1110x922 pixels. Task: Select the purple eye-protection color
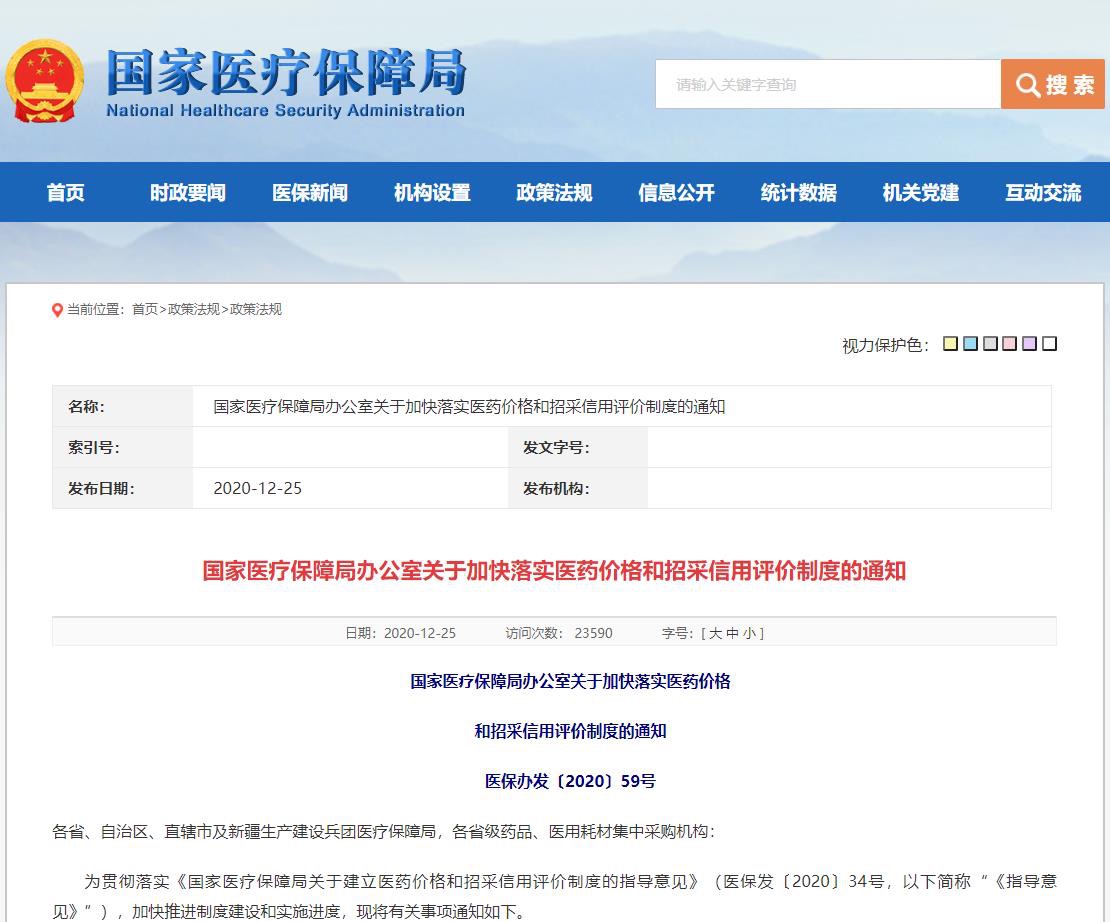pyautogui.click(x=1030, y=343)
